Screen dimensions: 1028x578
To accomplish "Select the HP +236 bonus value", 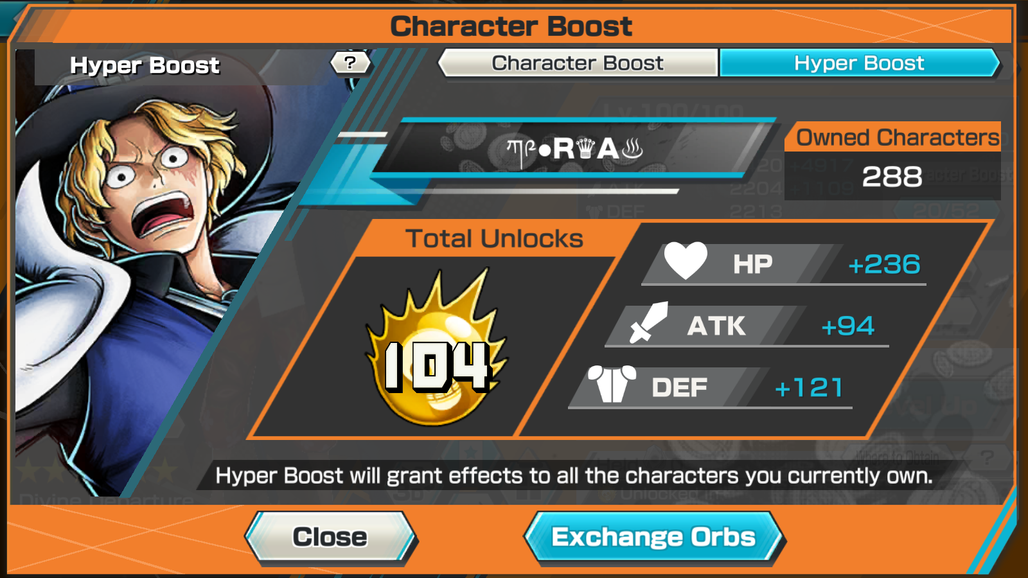I will pos(884,264).
